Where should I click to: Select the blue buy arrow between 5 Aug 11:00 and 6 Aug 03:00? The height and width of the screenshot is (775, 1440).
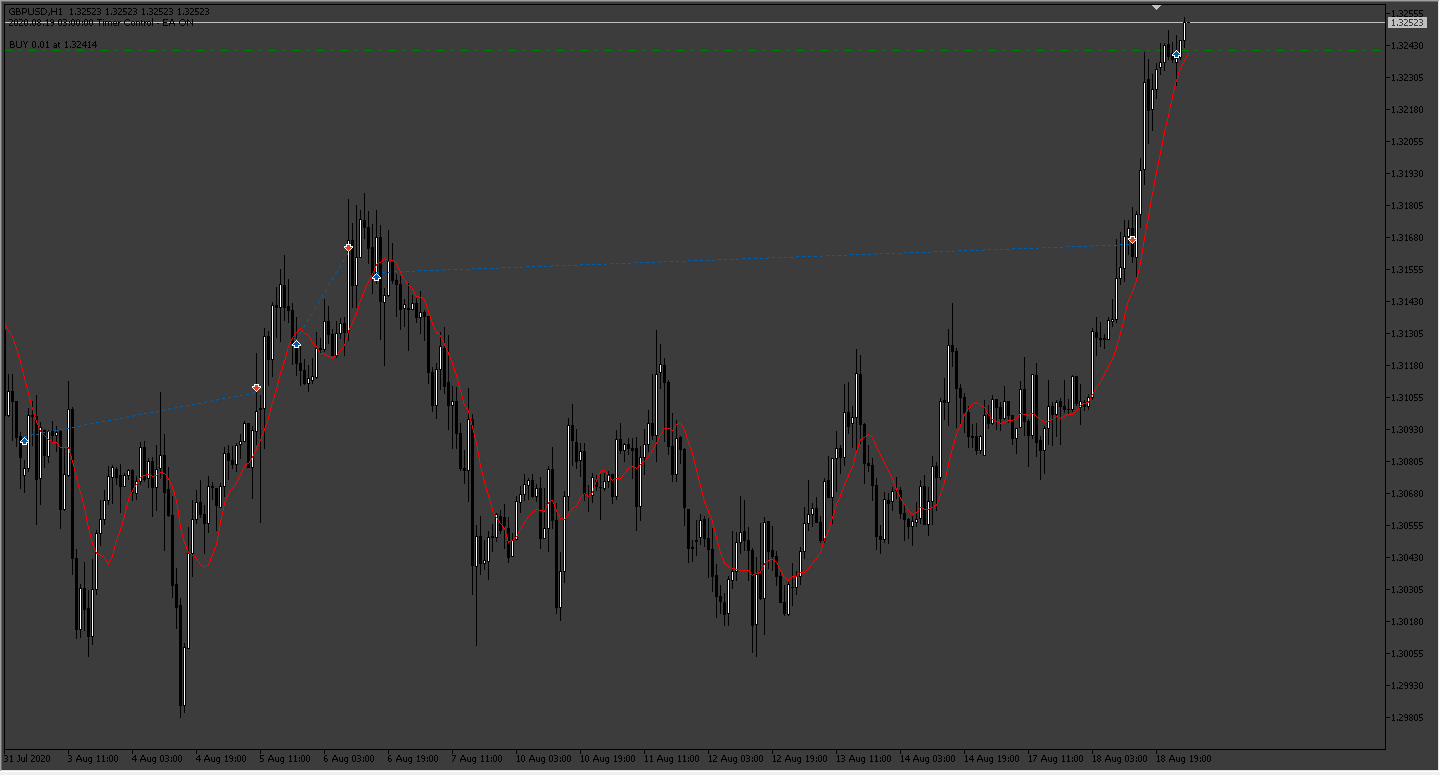296,344
